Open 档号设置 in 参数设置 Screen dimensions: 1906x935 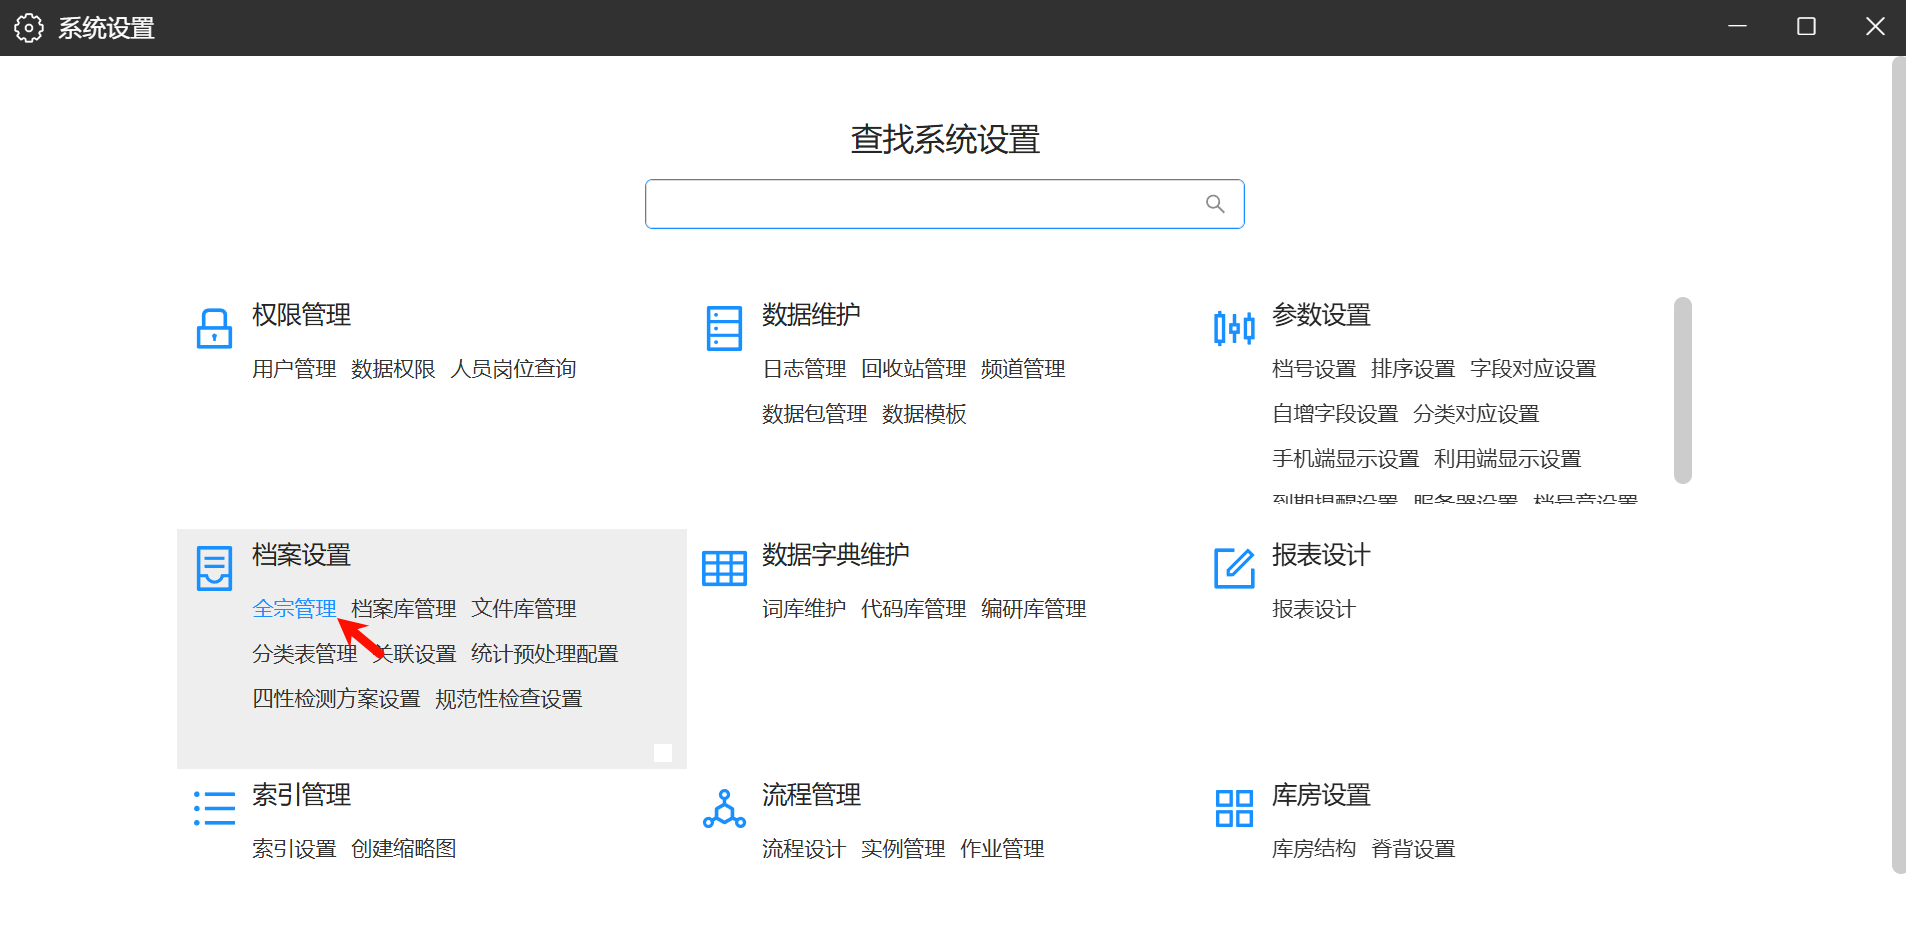pyautogui.click(x=1313, y=369)
